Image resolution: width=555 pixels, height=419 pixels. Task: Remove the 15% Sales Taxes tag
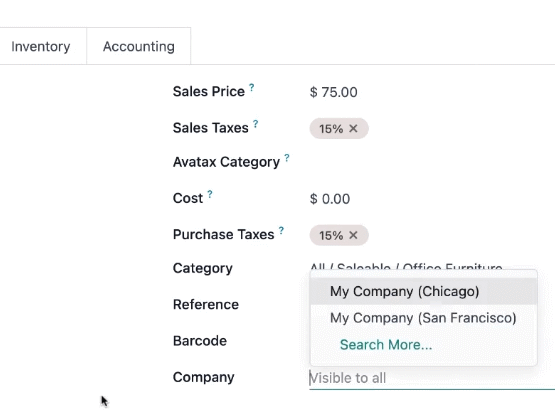[x=353, y=128]
